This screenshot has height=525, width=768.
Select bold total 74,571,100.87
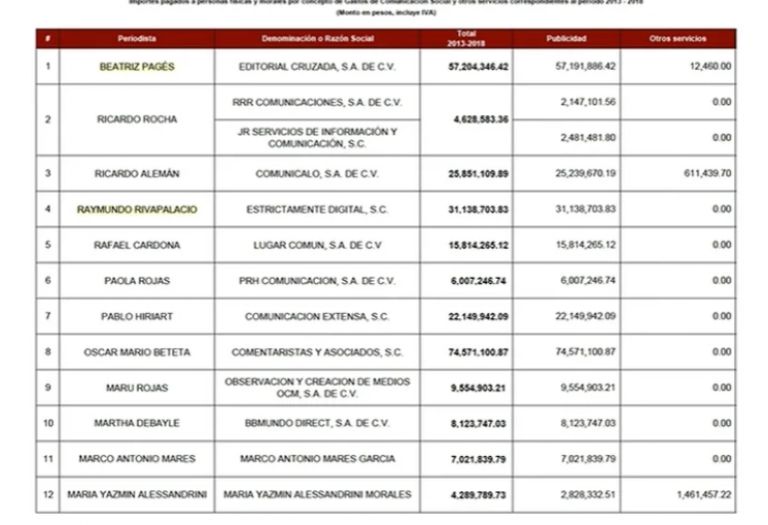click(478, 353)
